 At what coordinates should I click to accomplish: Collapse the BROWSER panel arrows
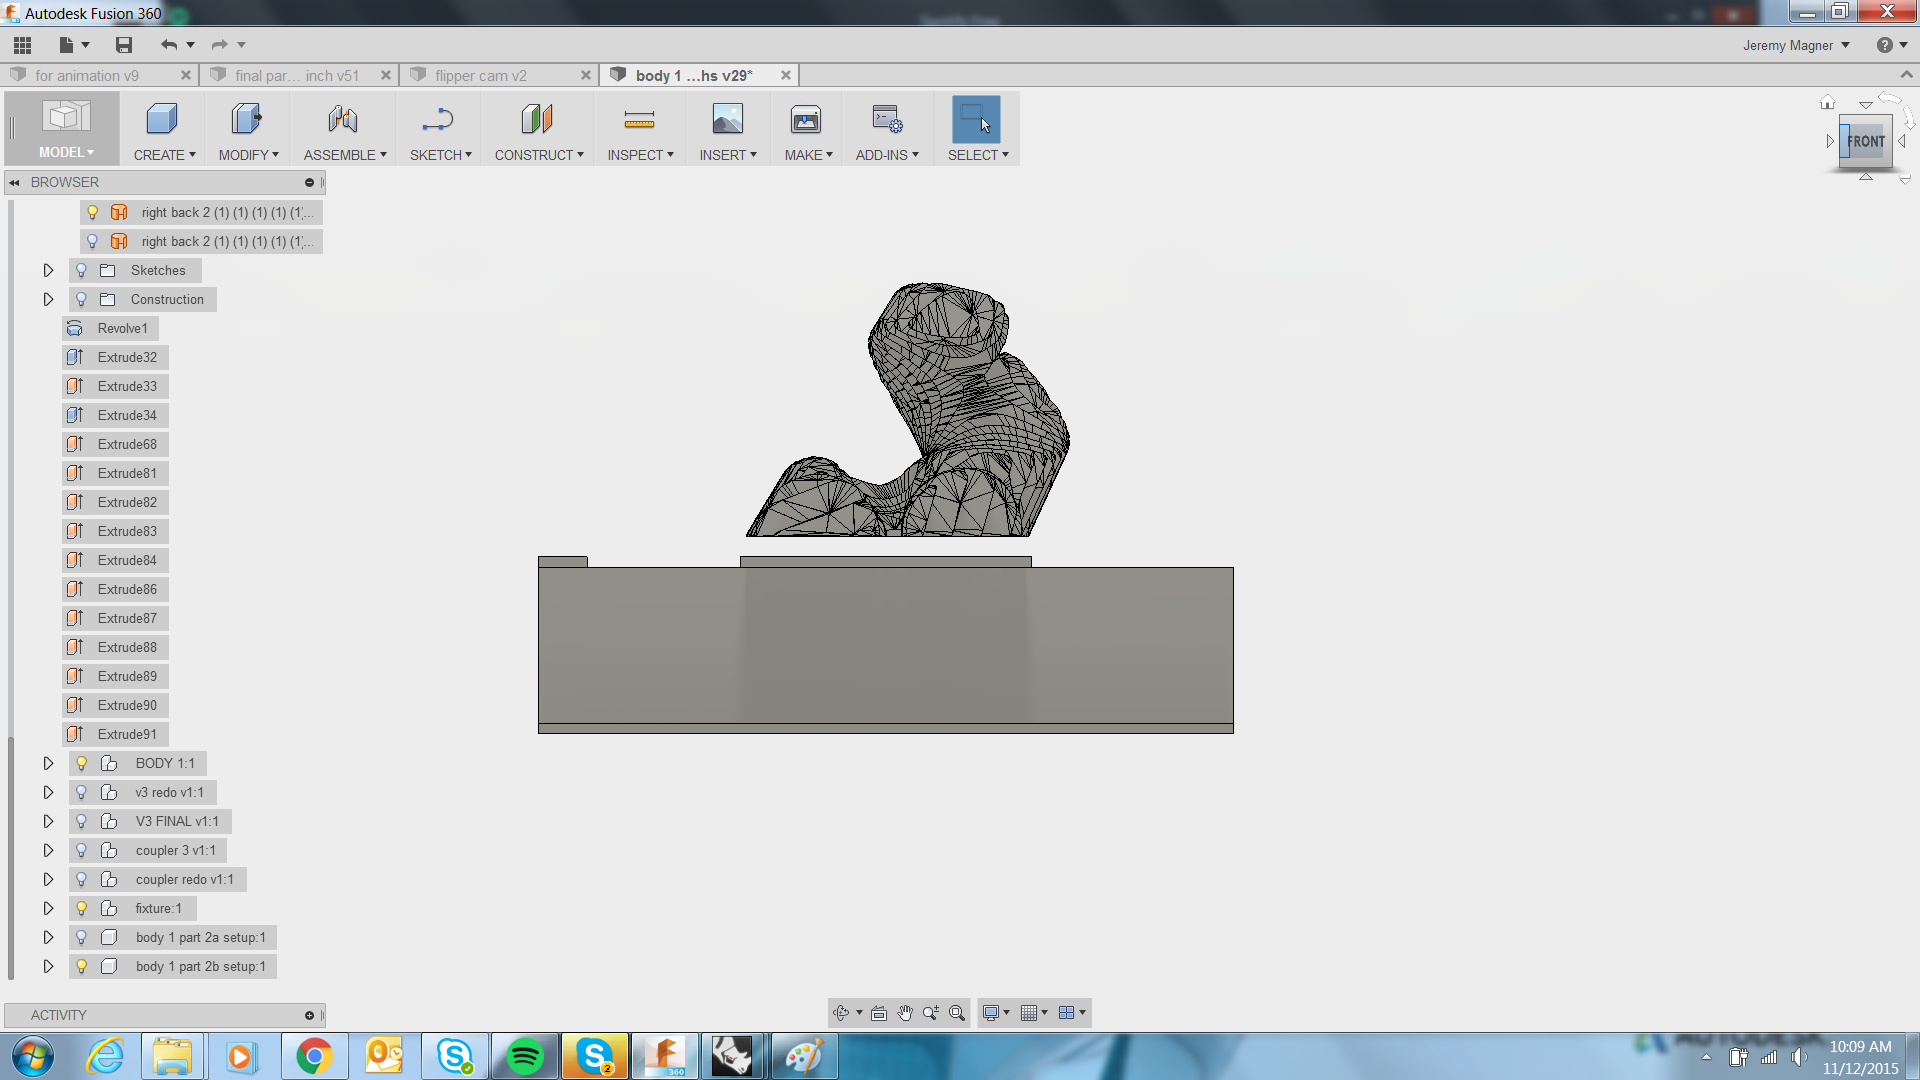click(15, 182)
